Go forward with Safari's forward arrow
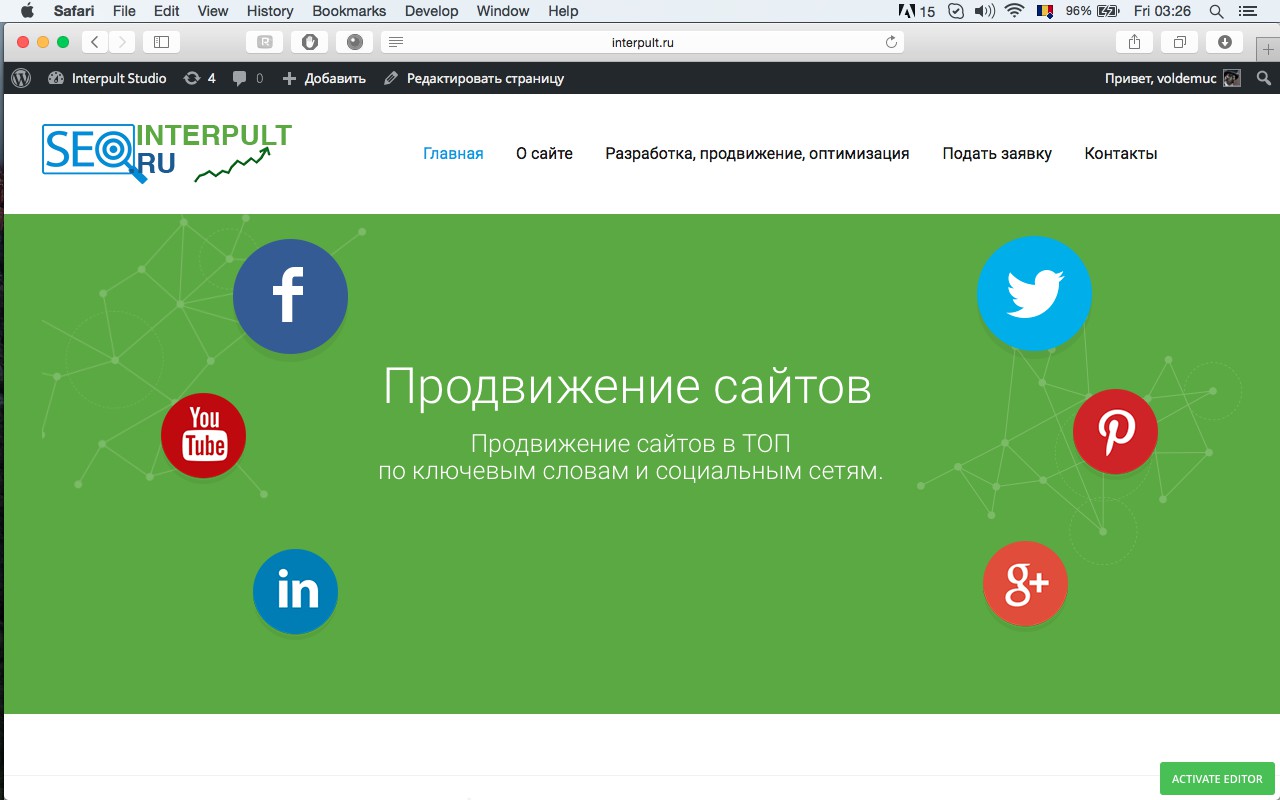Screen dimensions: 1280x800 [x=122, y=42]
